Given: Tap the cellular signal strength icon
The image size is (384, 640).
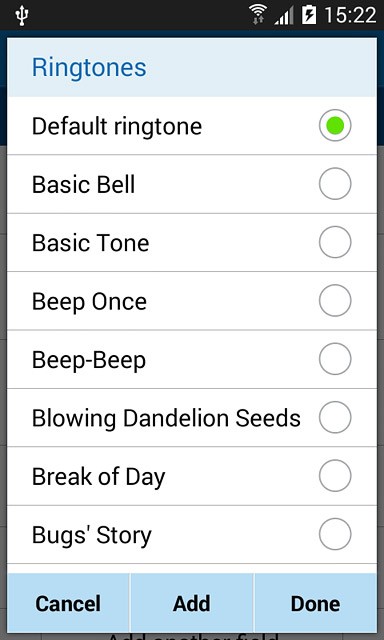Looking at the screenshot, I should [x=284, y=16].
